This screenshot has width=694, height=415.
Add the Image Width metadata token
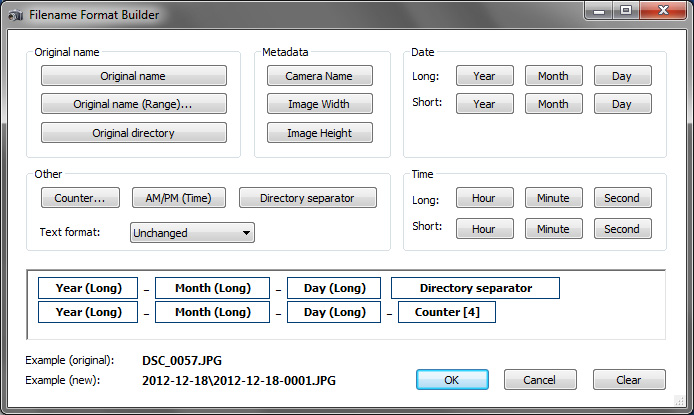click(x=320, y=104)
